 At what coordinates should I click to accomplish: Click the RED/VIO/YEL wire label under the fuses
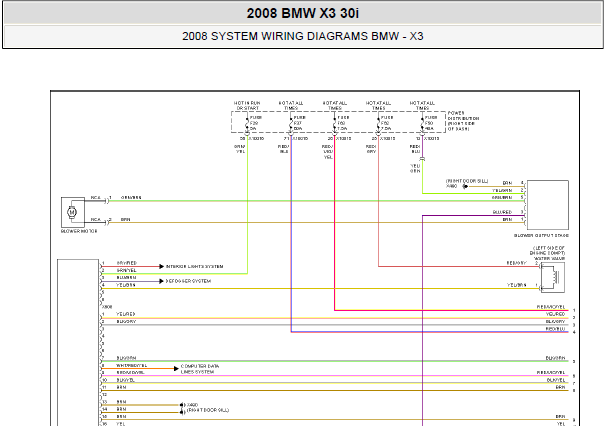point(328,152)
